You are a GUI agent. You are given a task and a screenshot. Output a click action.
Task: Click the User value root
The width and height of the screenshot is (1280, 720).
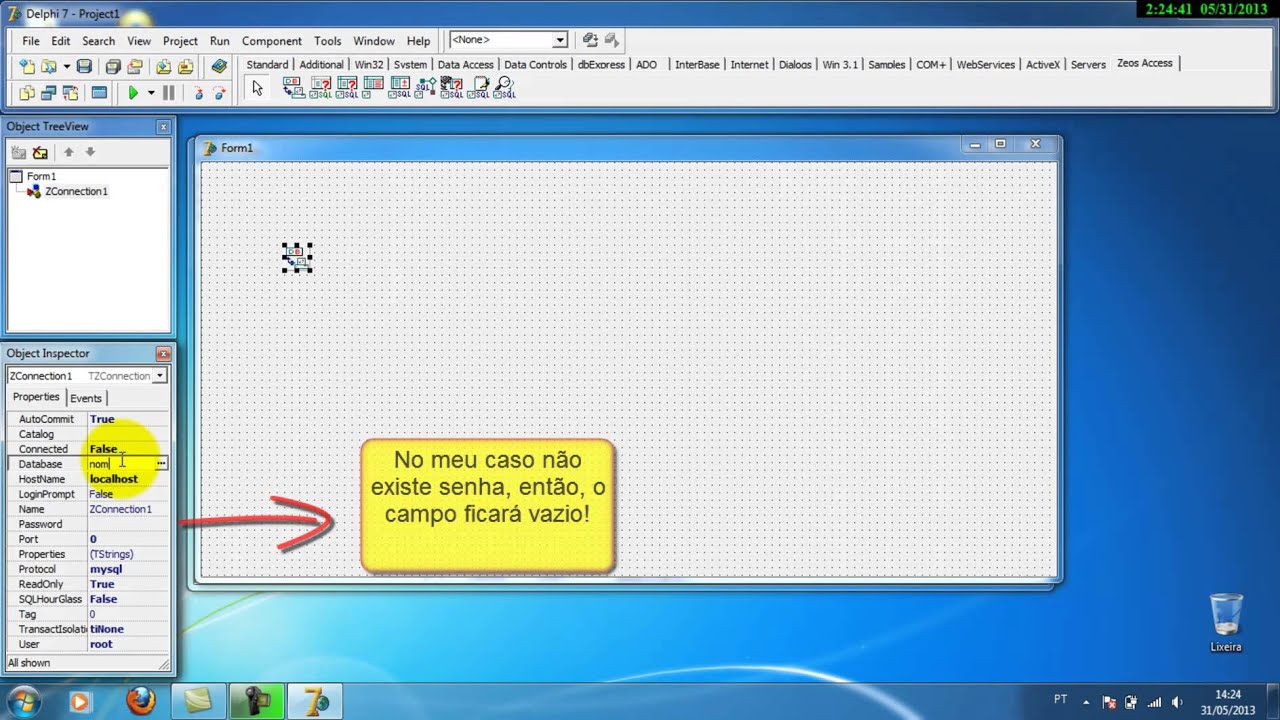pos(100,644)
